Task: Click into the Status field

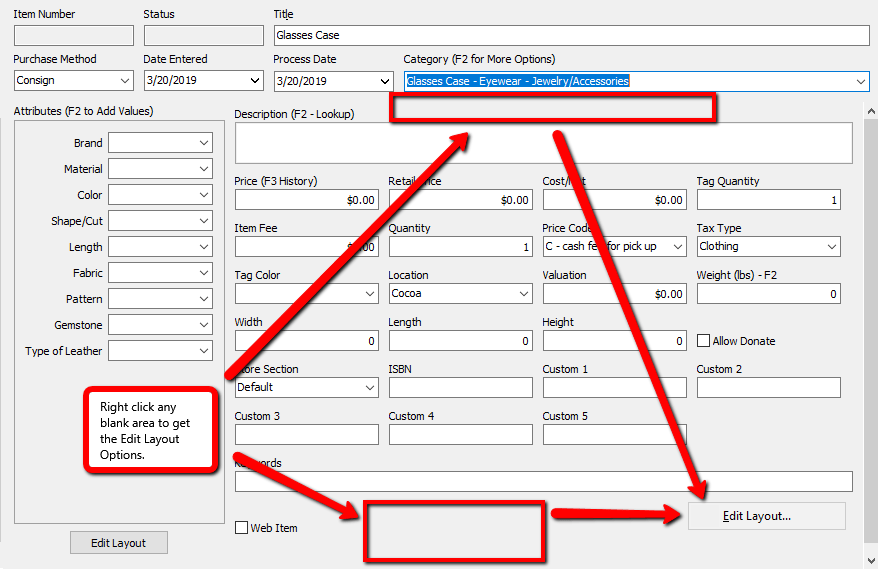Action: coord(203,35)
